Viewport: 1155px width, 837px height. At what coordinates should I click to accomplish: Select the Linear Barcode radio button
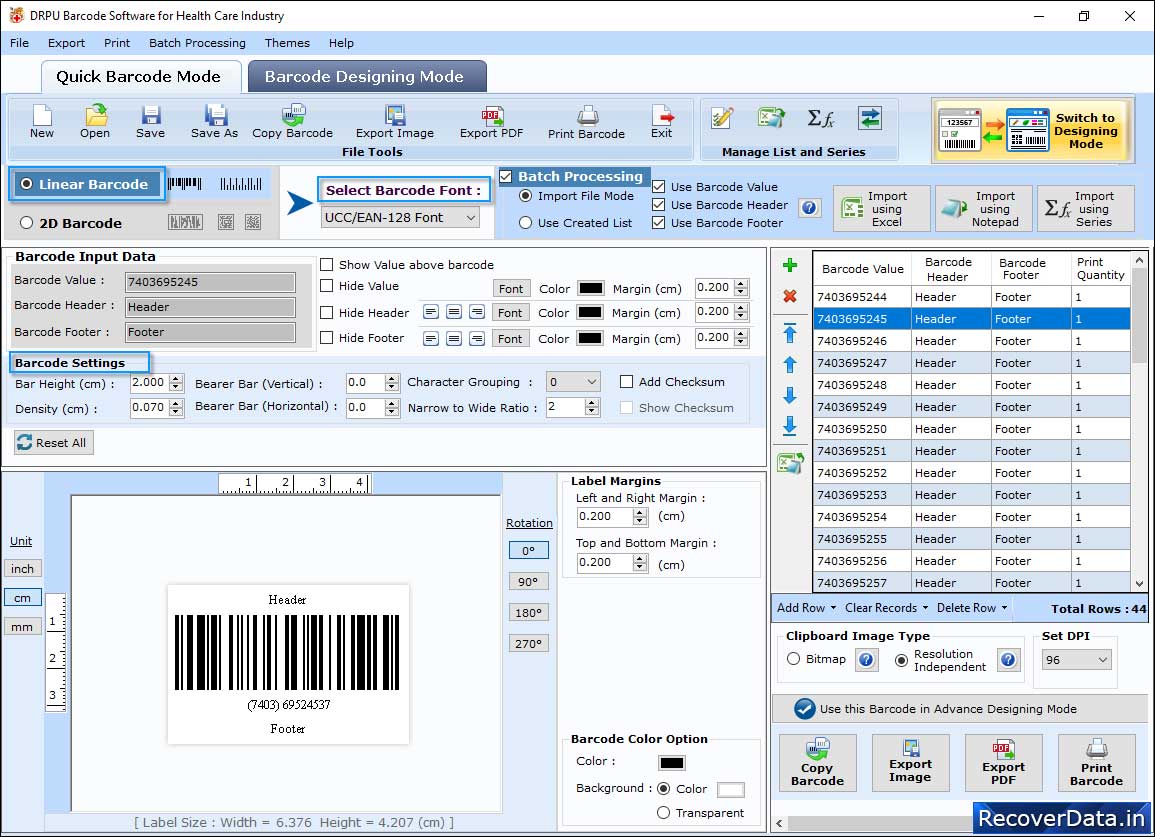pyautogui.click(x=27, y=184)
